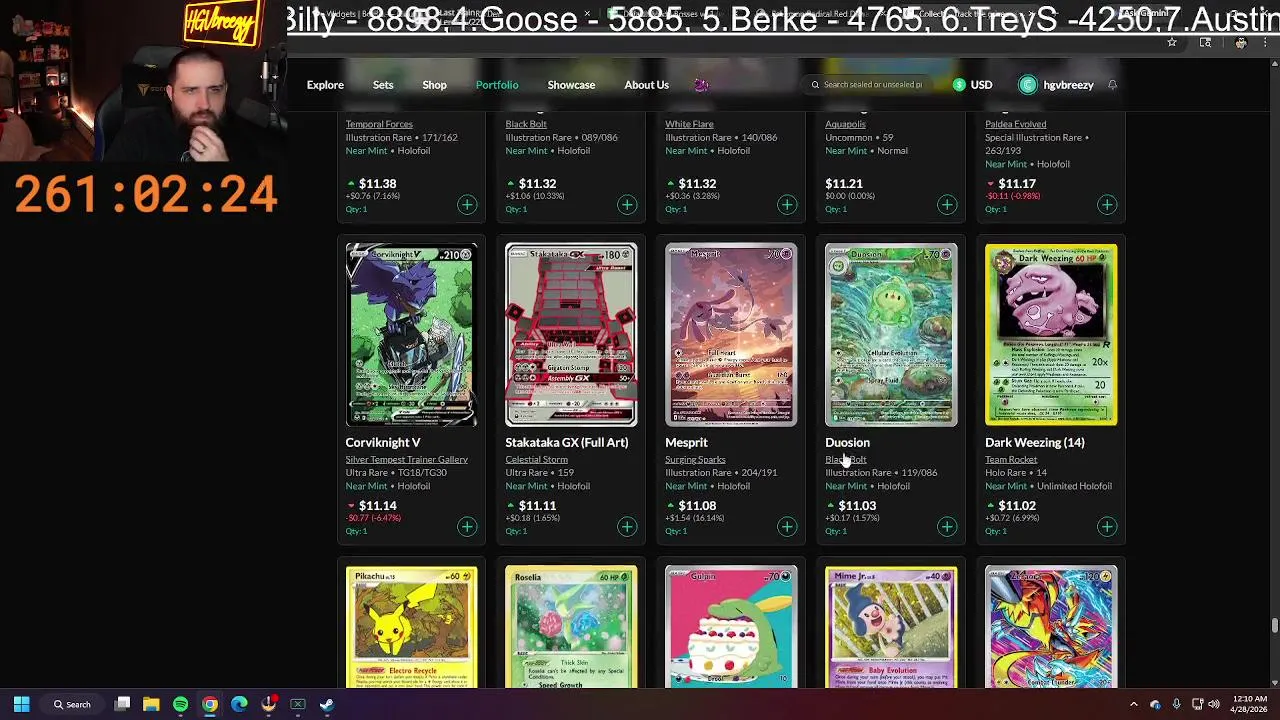Open the Silver Tempest Trainer Gallery set link
This screenshot has height=720, width=1280.
[406, 459]
